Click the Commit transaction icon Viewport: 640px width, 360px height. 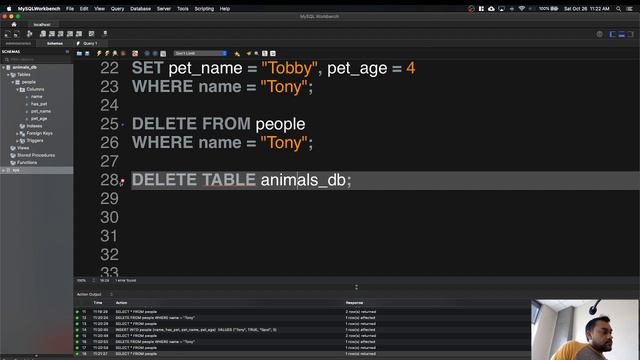pyautogui.click(x=147, y=53)
